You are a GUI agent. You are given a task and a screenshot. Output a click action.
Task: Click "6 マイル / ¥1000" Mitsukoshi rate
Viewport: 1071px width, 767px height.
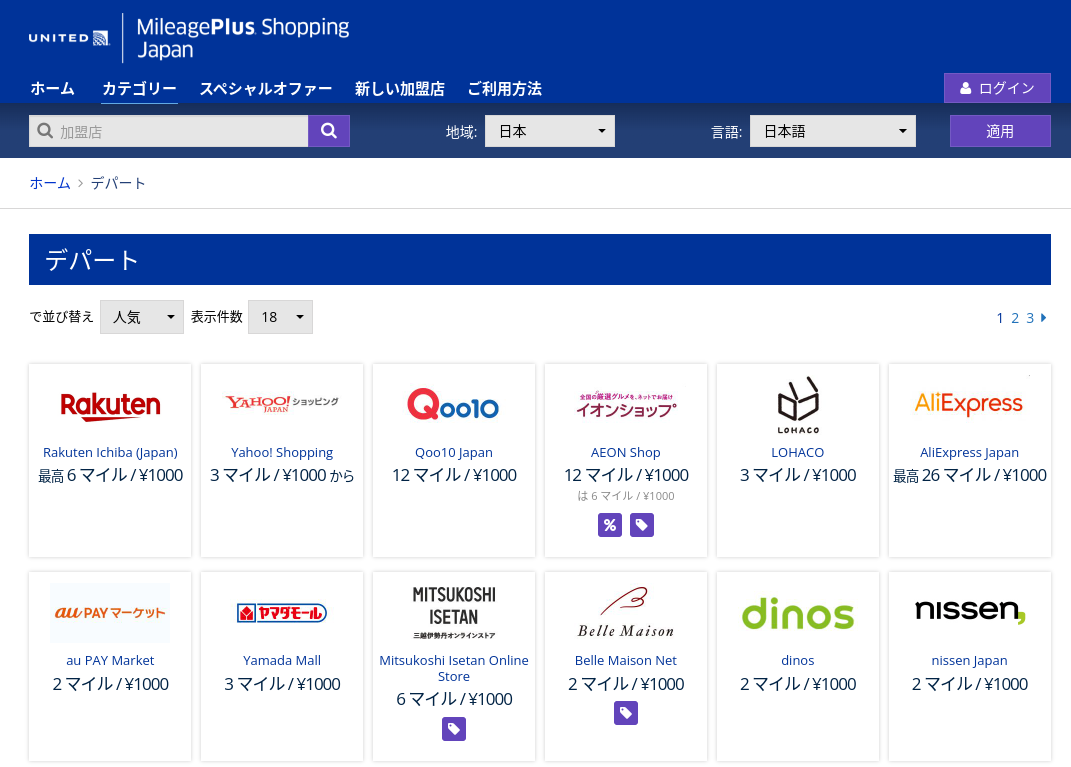pos(454,699)
